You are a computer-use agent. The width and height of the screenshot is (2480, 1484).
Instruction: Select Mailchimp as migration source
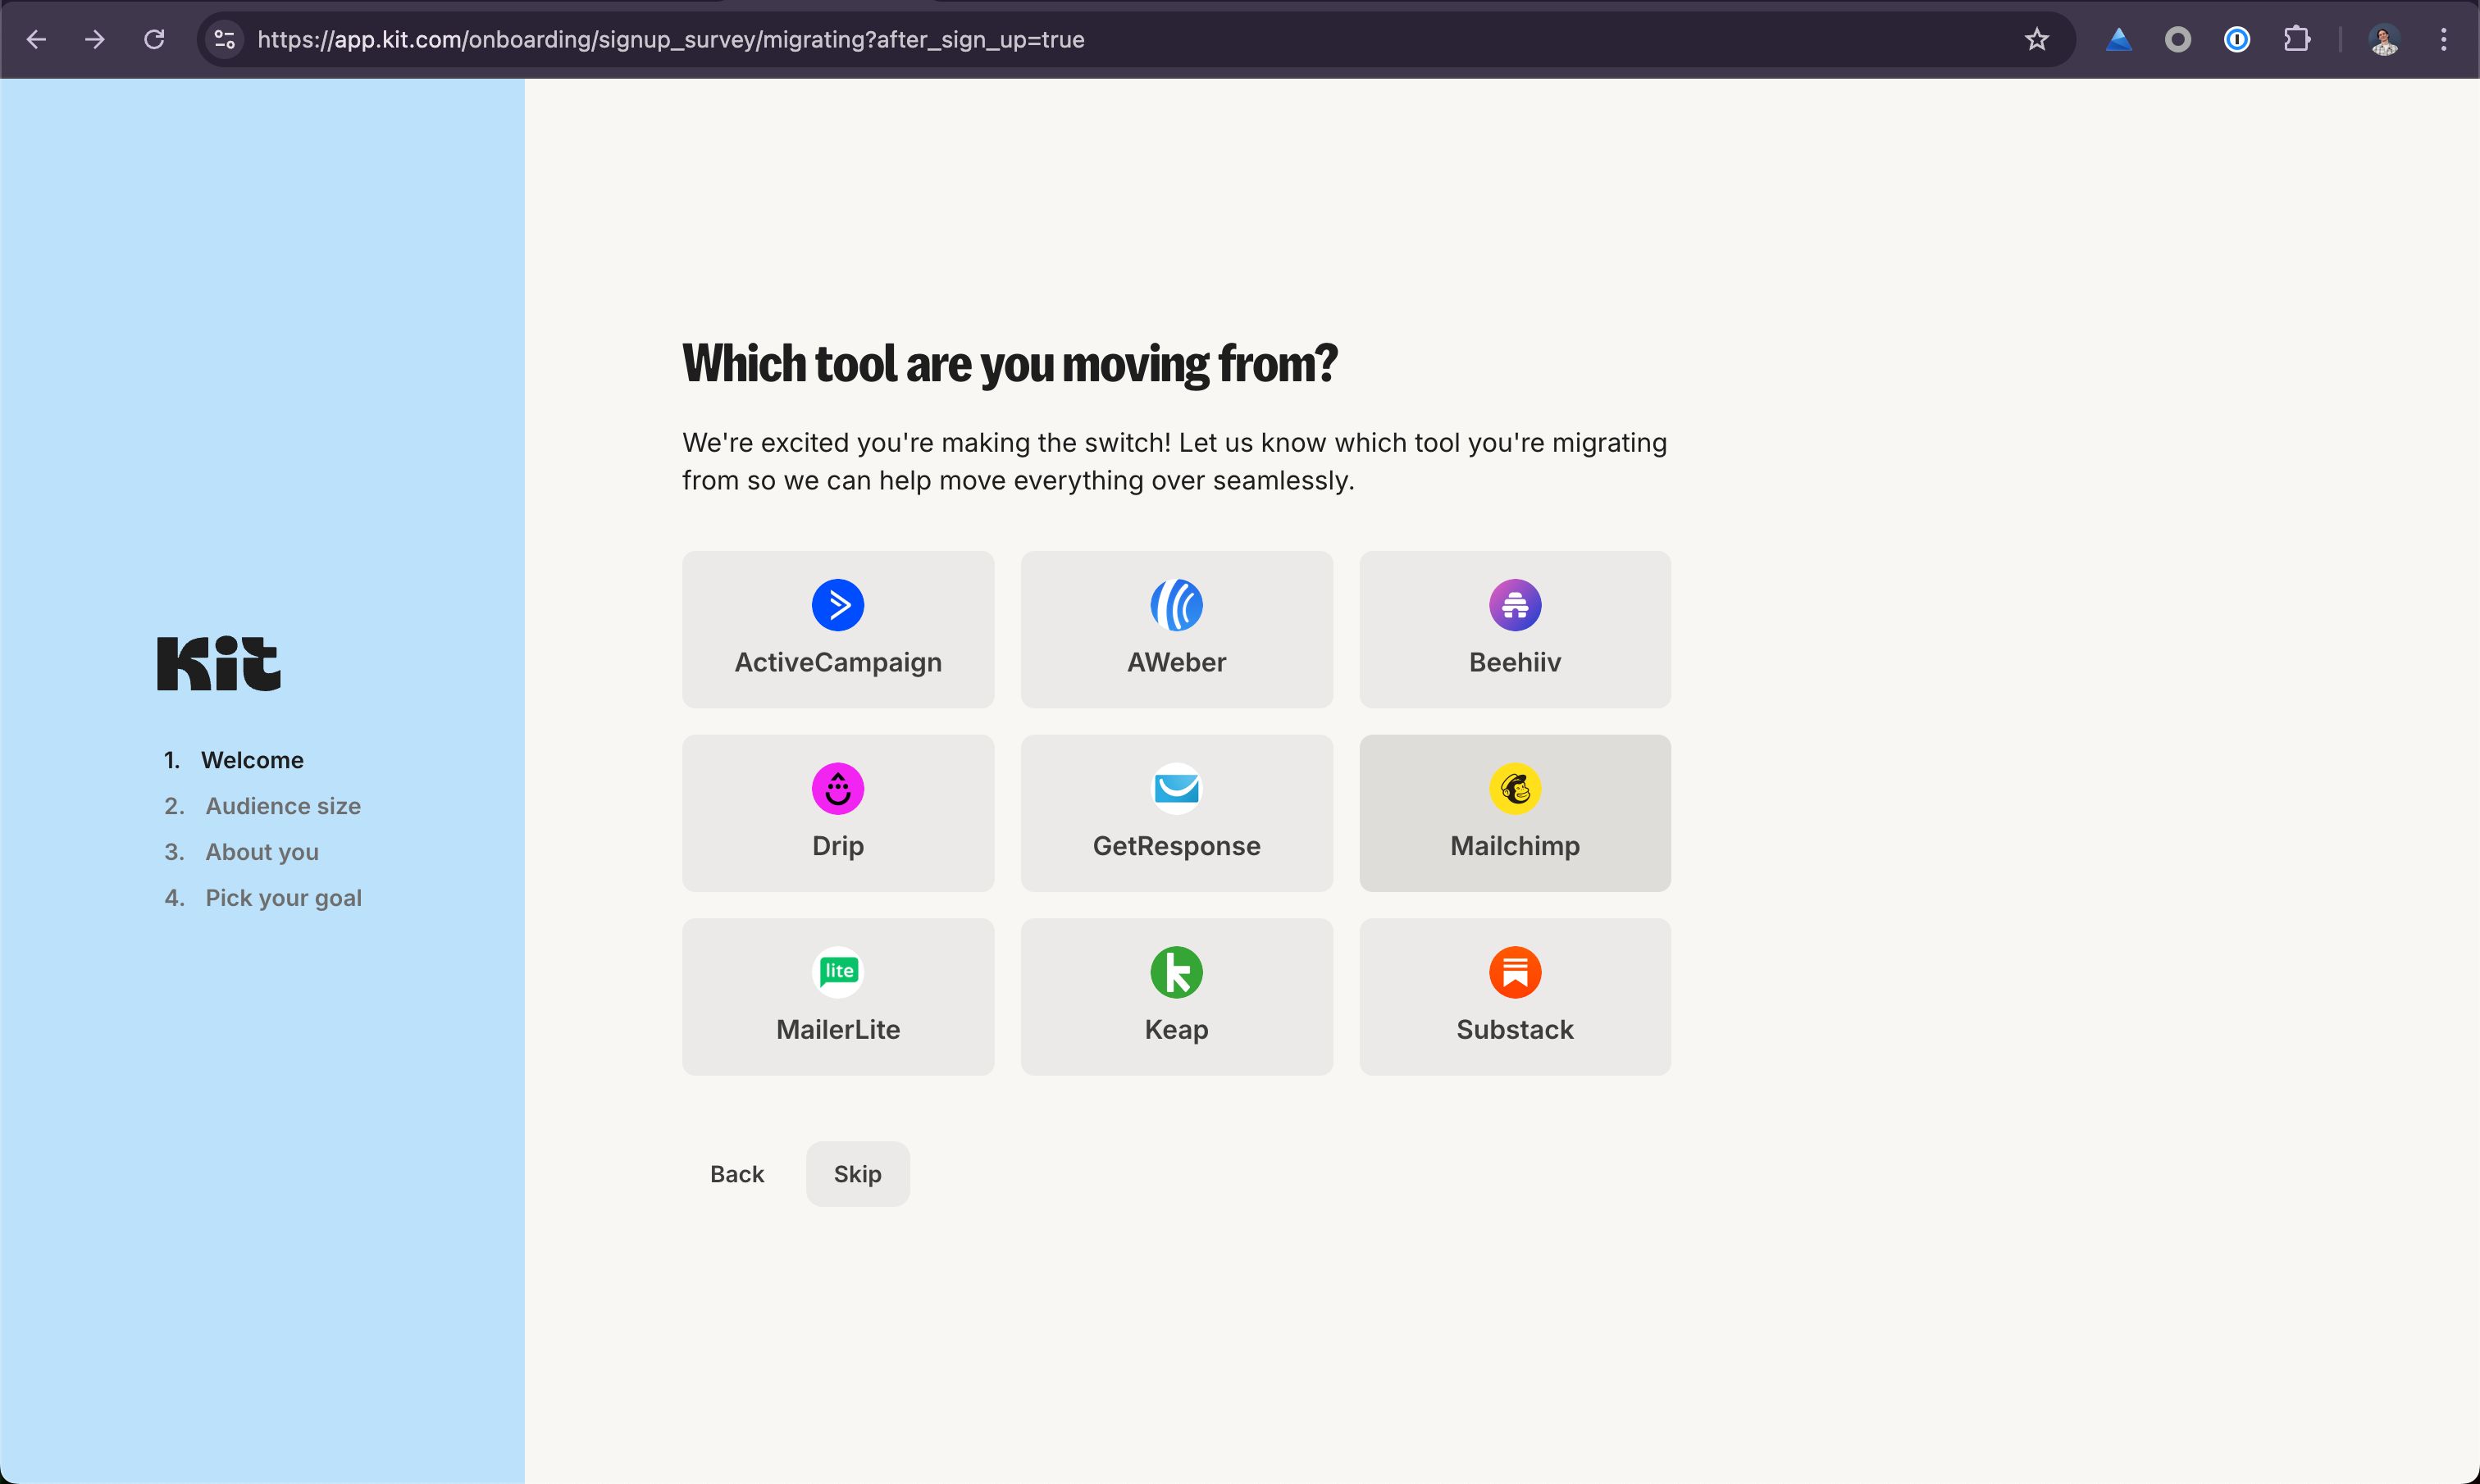pyautogui.click(x=1514, y=813)
